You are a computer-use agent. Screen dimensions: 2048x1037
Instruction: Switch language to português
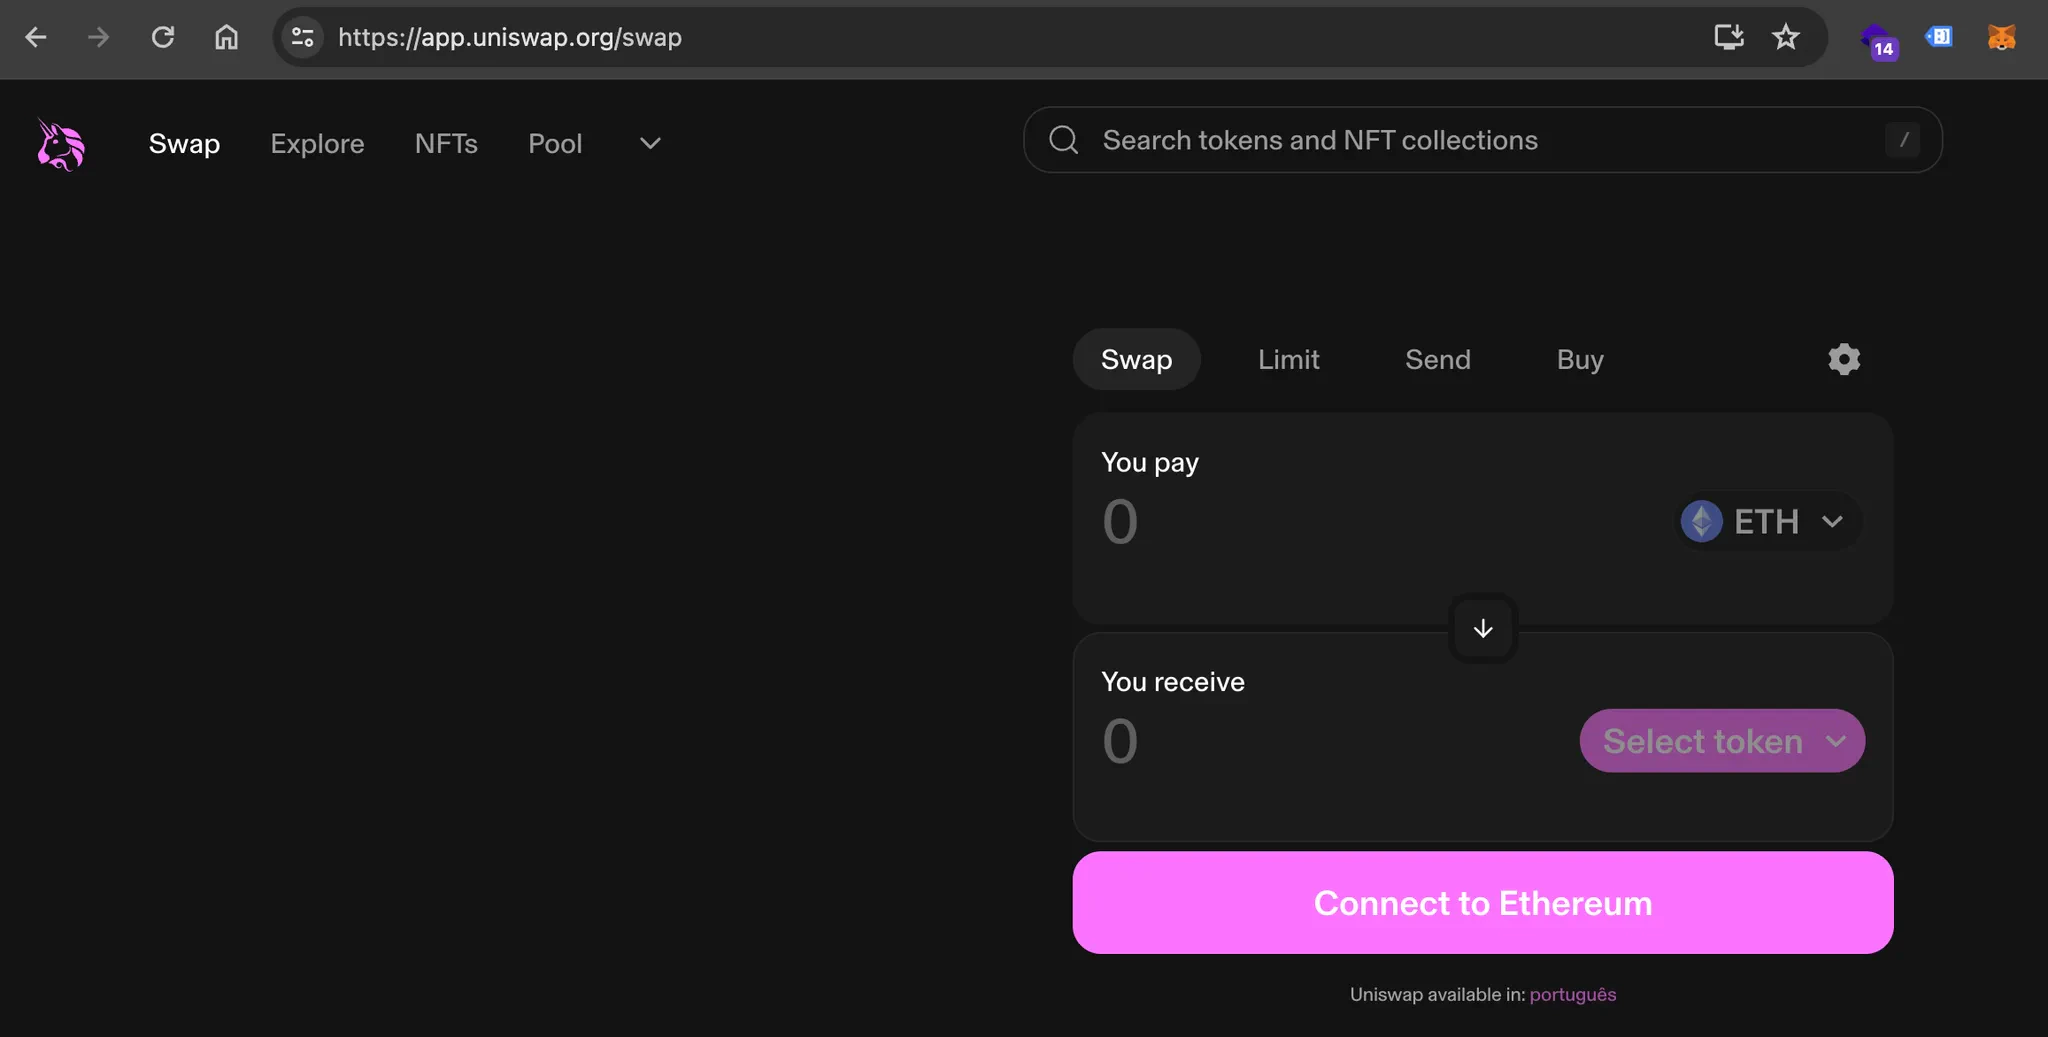point(1572,994)
